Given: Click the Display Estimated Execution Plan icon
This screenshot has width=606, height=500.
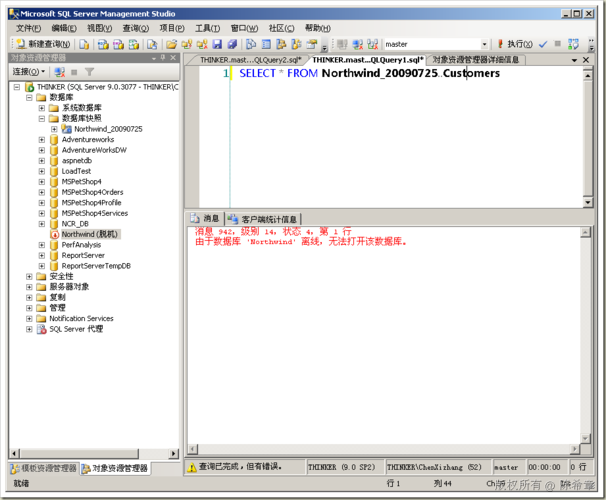Looking at the screenshot, I should point(573,44).
